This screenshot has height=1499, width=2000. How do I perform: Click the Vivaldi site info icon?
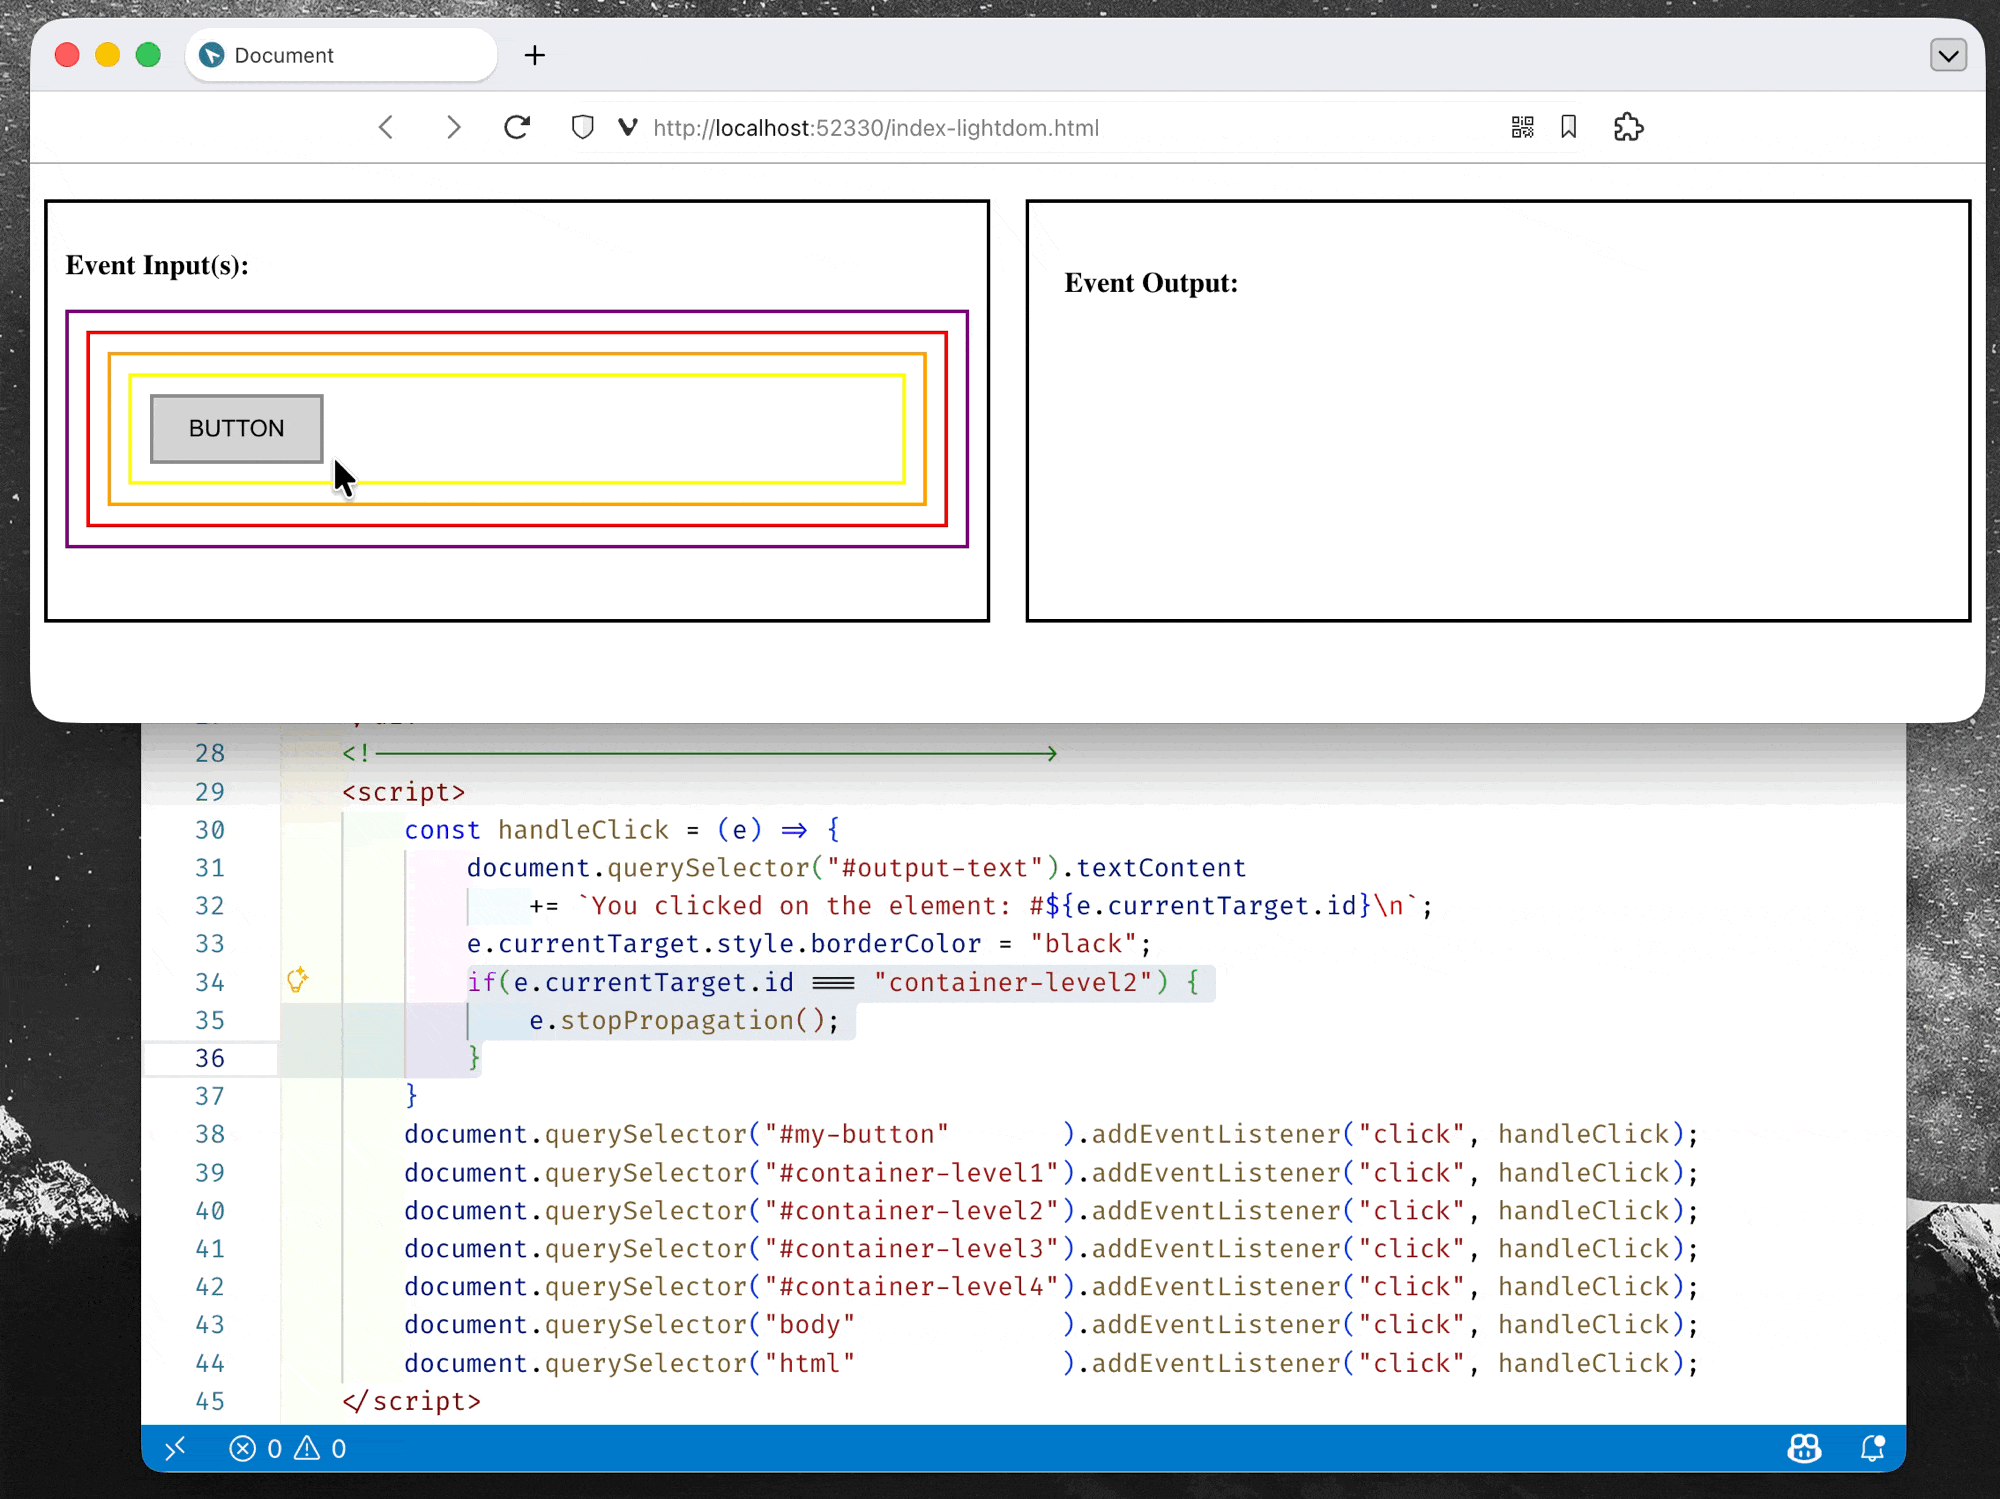click(x=627, y=128)
